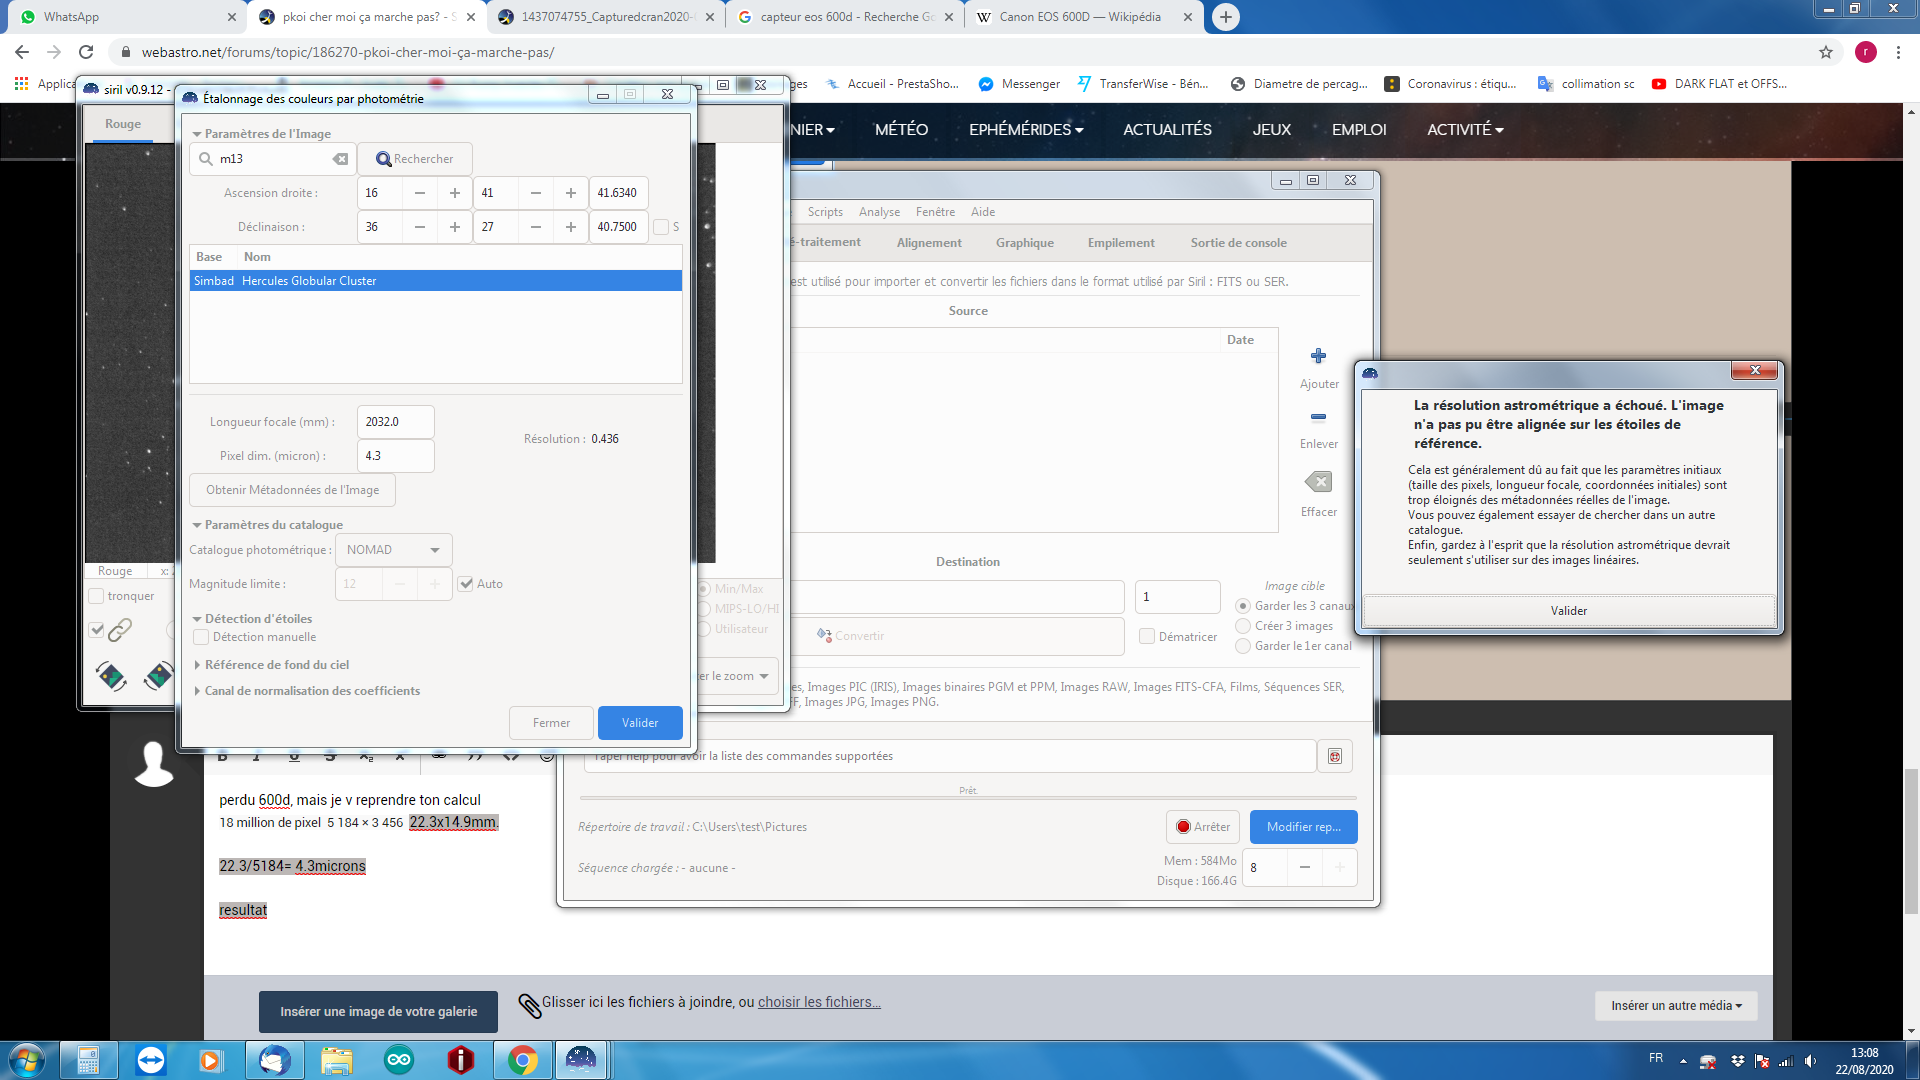Switch to the Sortie de console tab
1920x1080 pixels.
click(1238, 243)
